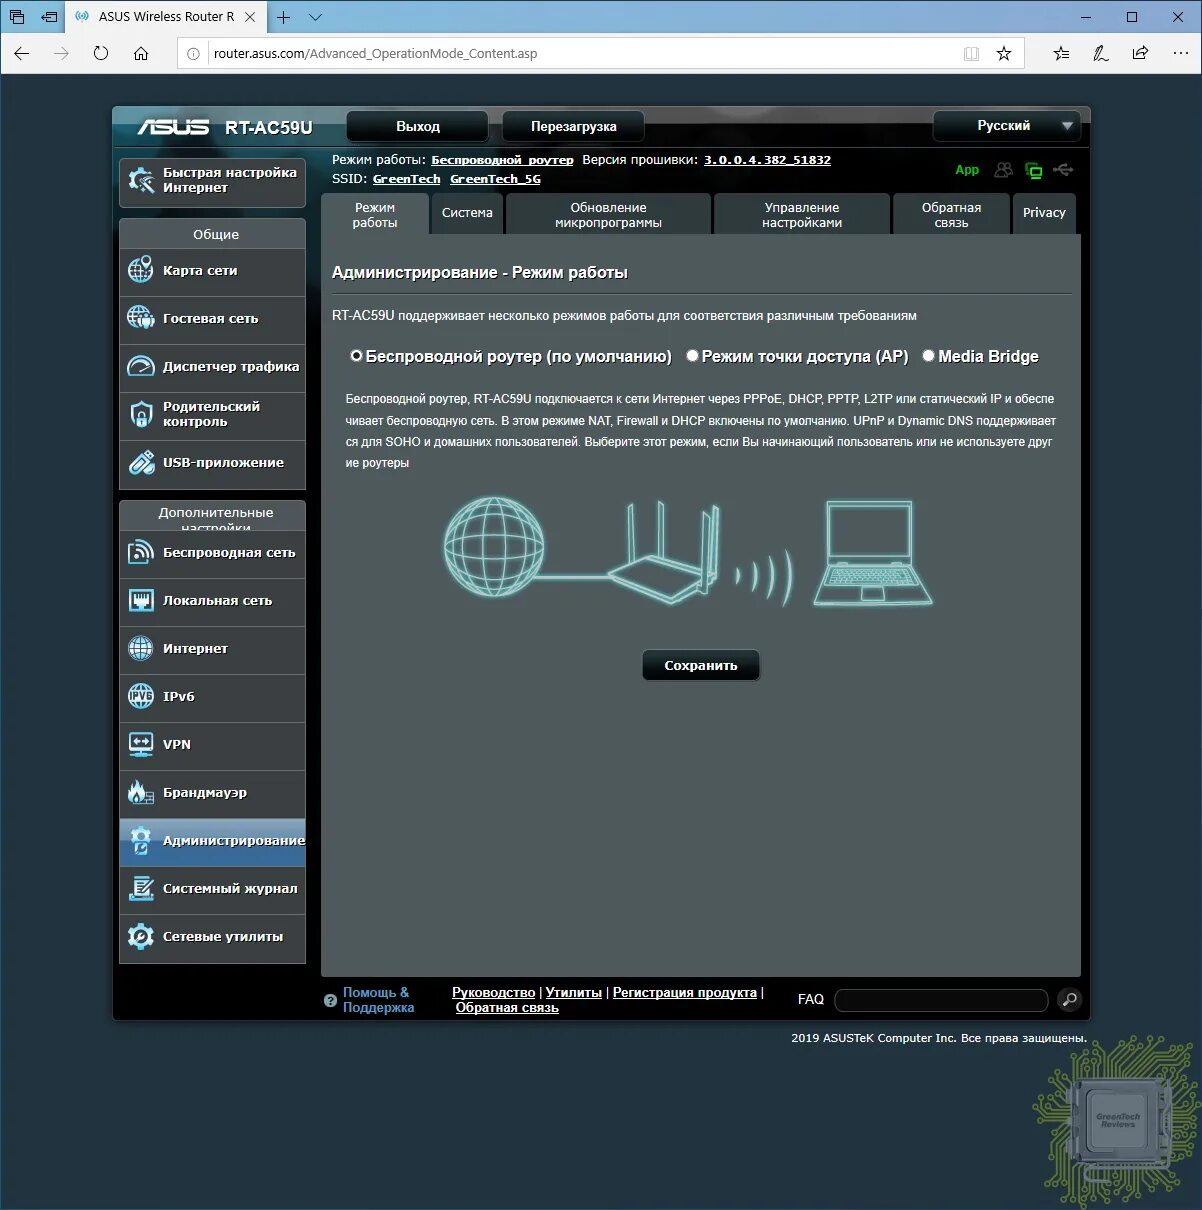Open Системный журнал in the sidebar
This screenshot has width=1202, height=1210.
(213, 888)
